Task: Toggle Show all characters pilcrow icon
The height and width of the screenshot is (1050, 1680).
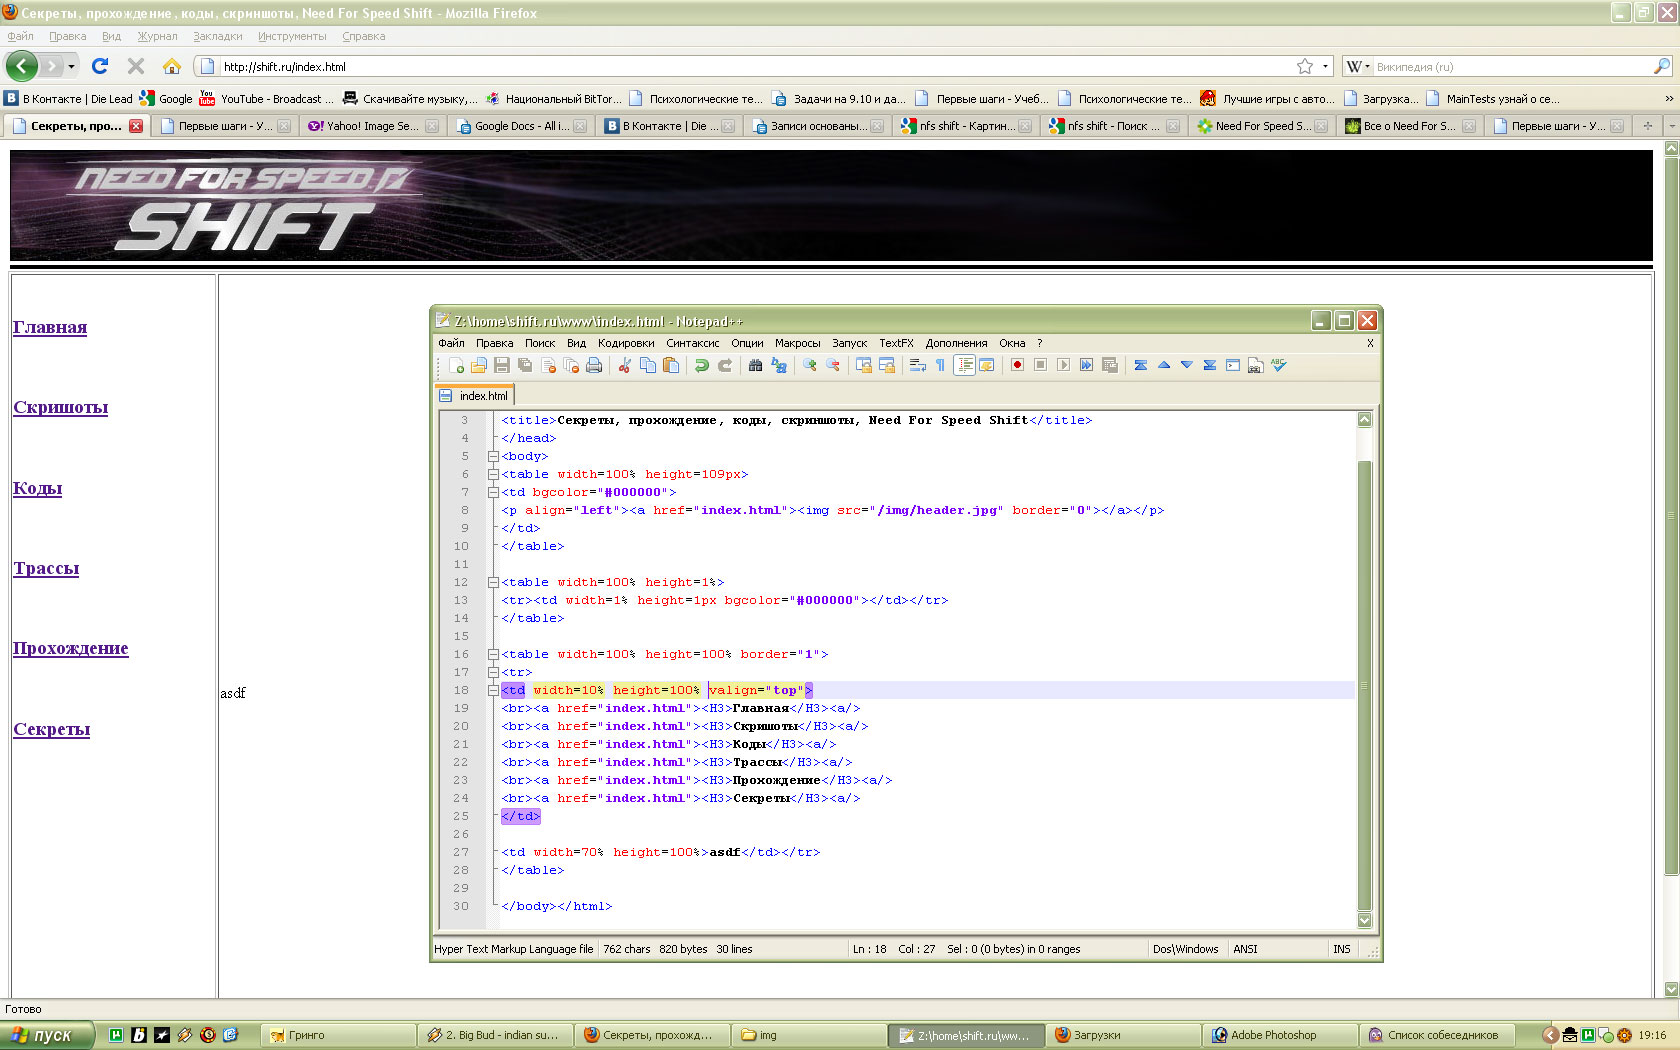Action: [x=940, y=365]
